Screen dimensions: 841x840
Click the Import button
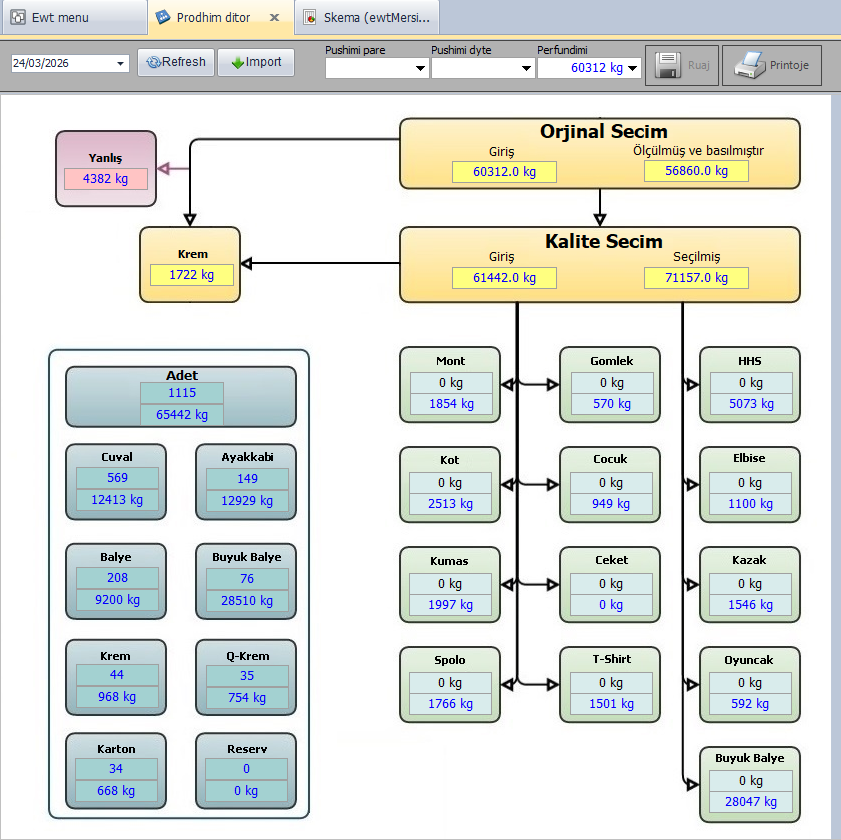255,62
